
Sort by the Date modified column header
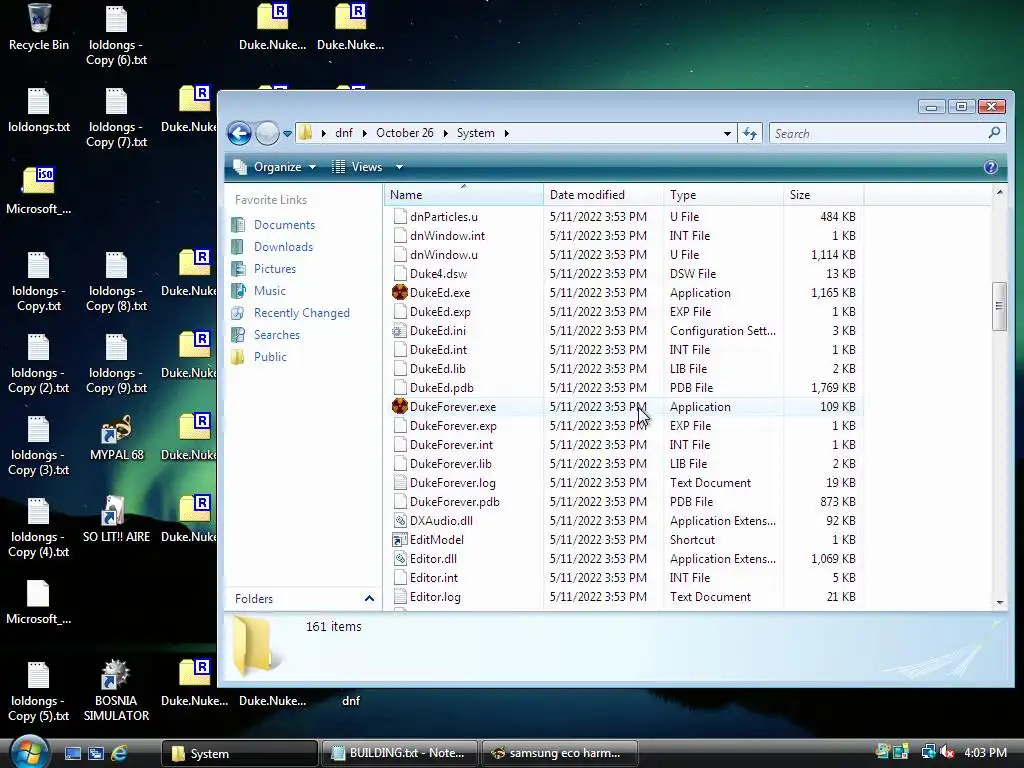point(603,195)
